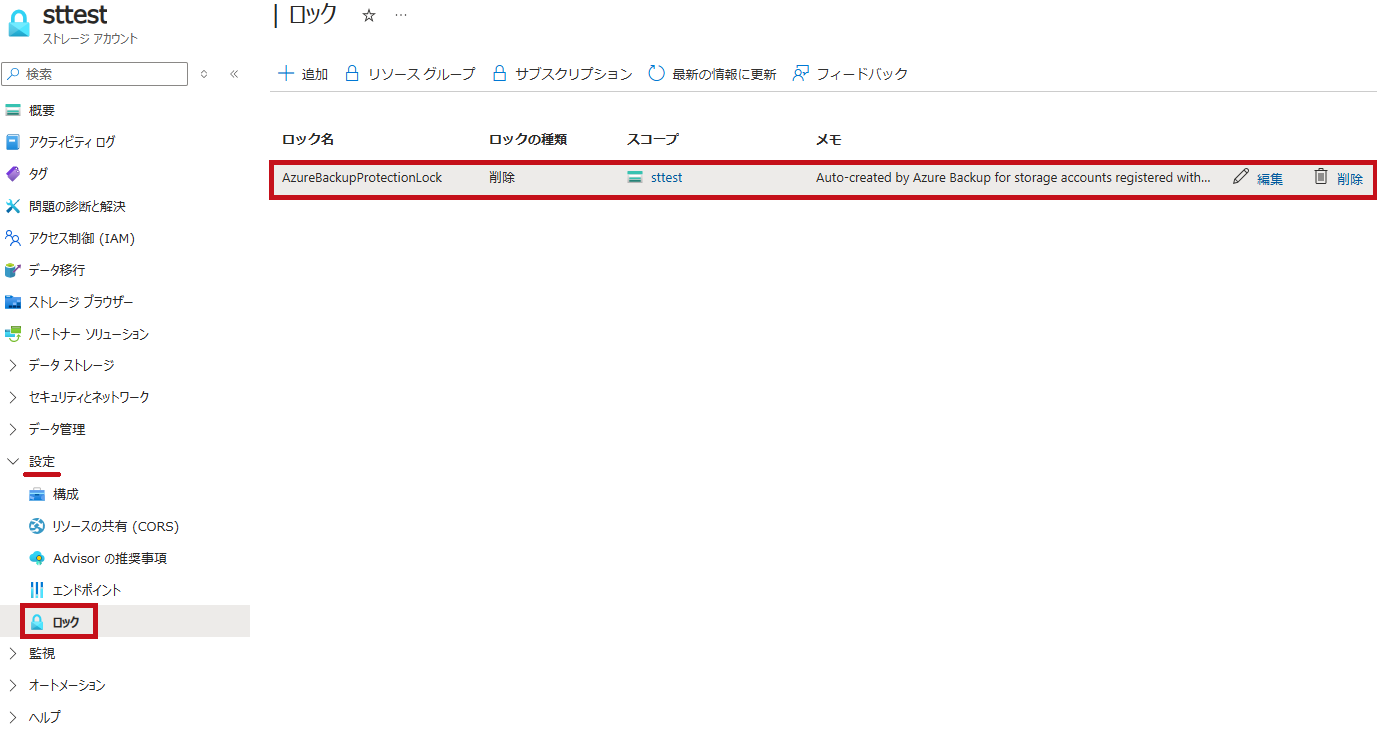
Task: Expand ヘルプ section
Action: (x=44, y=717)
